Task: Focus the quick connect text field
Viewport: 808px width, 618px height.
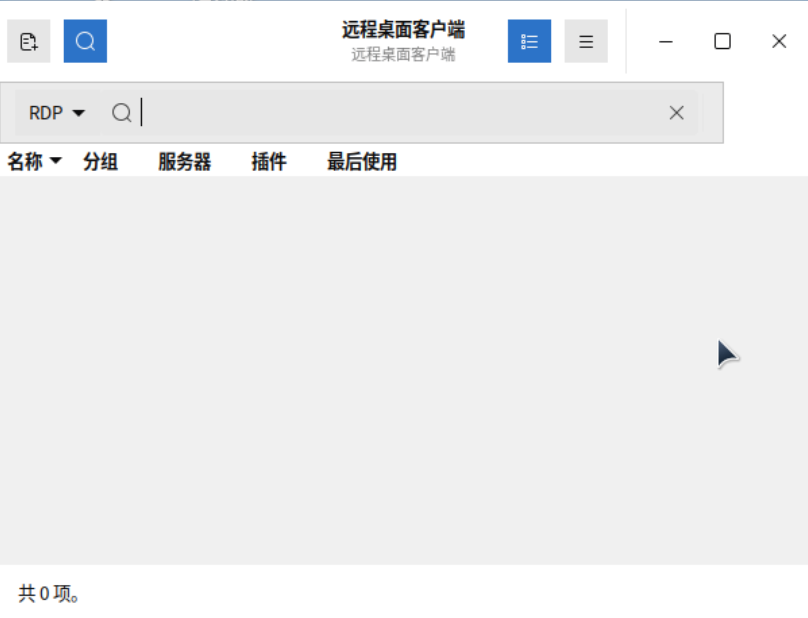Action: click(x=400, y=113)
